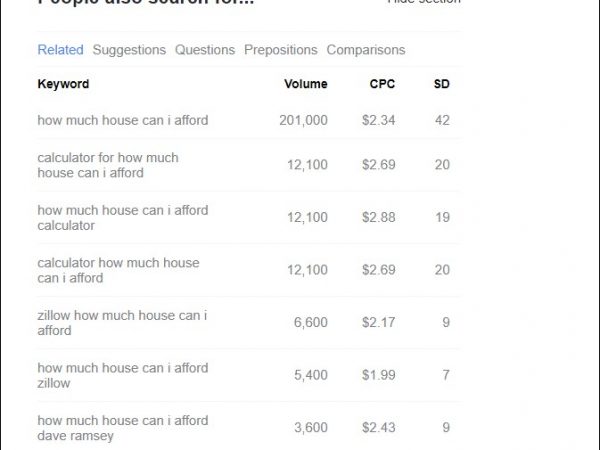Open 'zillow how much house can i afford' keyword
The image size is (600, 450).
[x=122, y=323]
